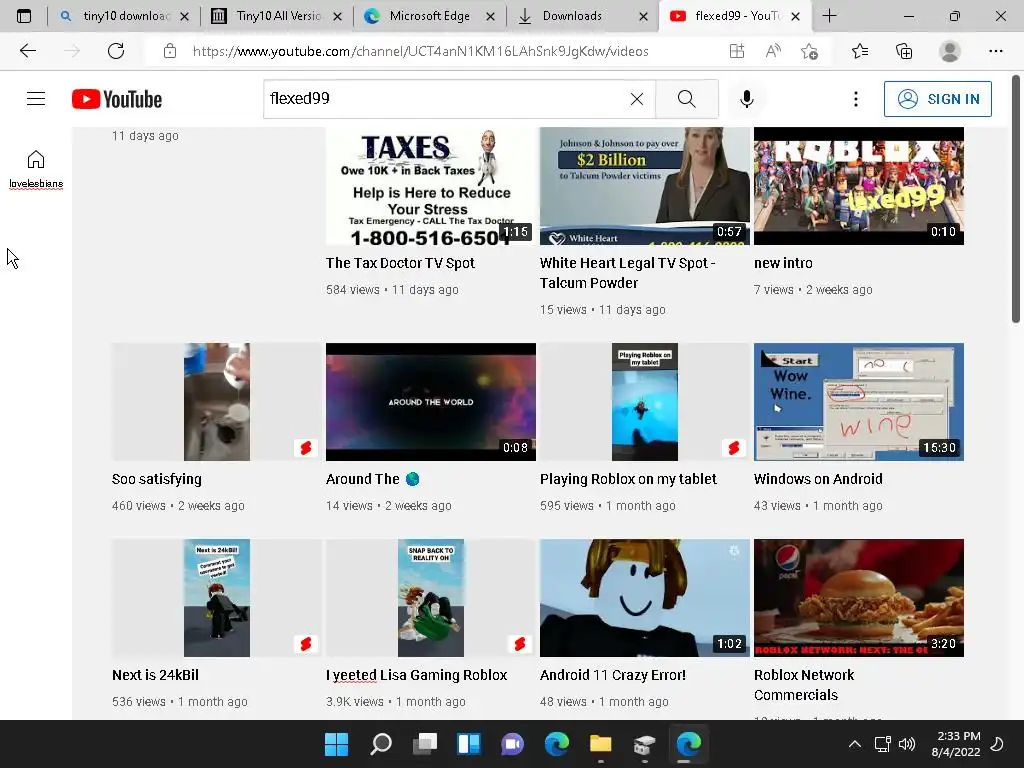Click 'I yeeted Lisa Gaming Roblox' title
Image resolution: width=1024 pixels, height=768 pixels.
[417, 675]
